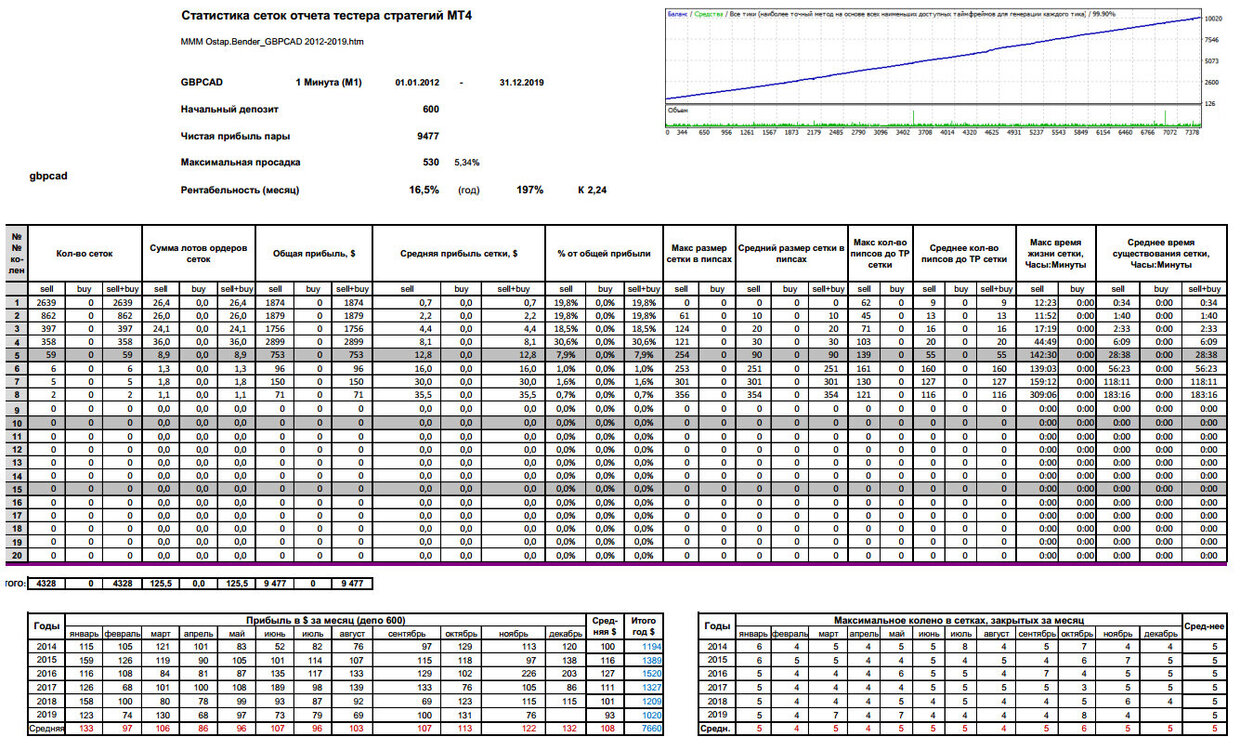This screenshot has height=750, width=1240.
Task: Click 'Баланс' legend text in chart
Action: (x=677, y=15)
